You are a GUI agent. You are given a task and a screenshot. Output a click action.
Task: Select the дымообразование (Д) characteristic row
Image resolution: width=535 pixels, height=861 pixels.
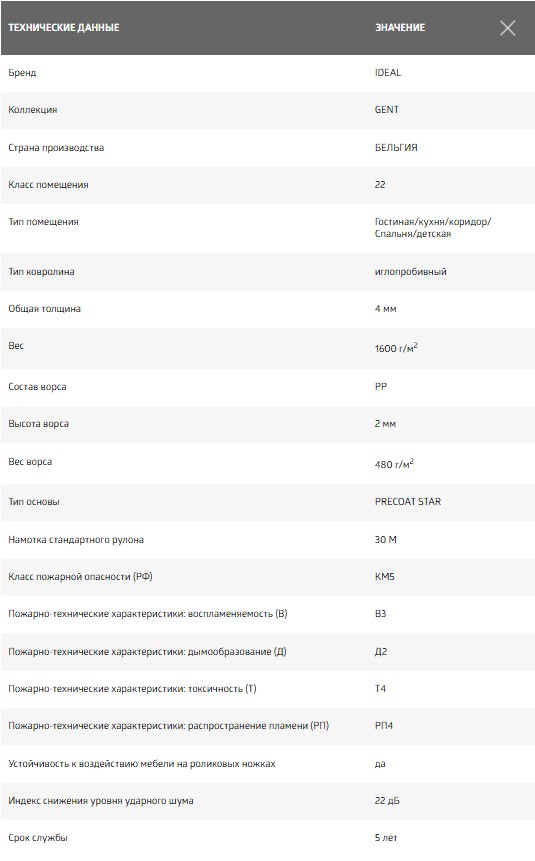click(x=268, y=652)
